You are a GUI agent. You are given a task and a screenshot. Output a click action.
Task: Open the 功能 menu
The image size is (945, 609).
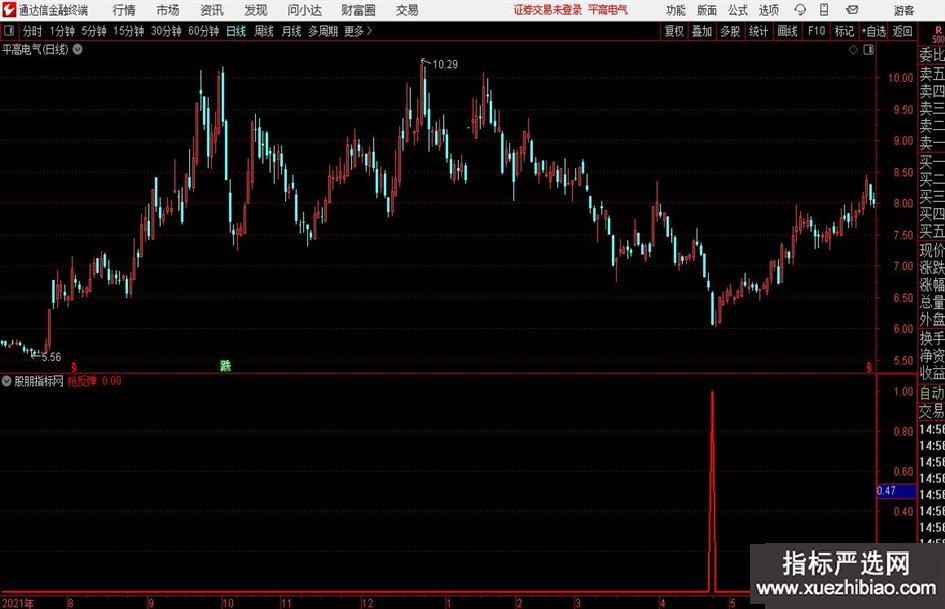click(676, 10)
